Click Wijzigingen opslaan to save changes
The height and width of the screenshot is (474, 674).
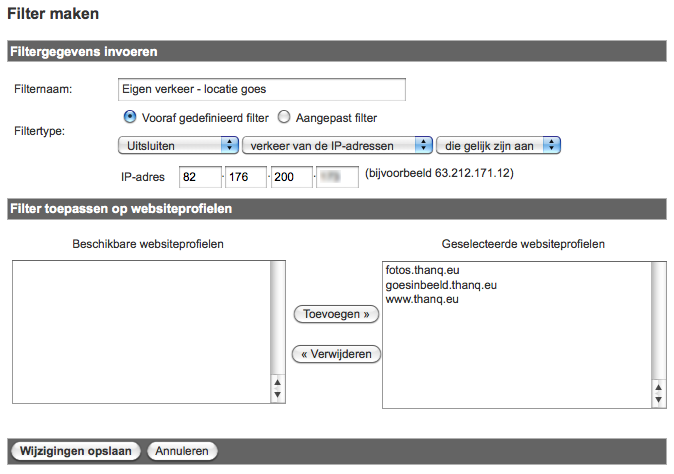76,451
